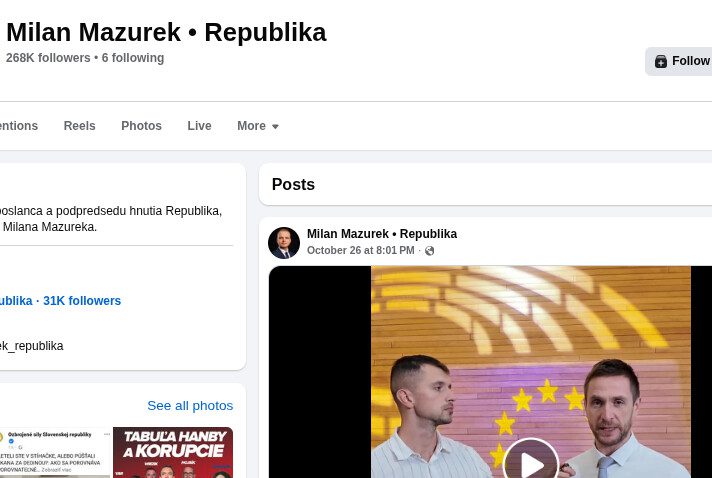Expand the More dropdown arrow
The width and height of the screenshot is (712, 478).
[x=275, y=127]
